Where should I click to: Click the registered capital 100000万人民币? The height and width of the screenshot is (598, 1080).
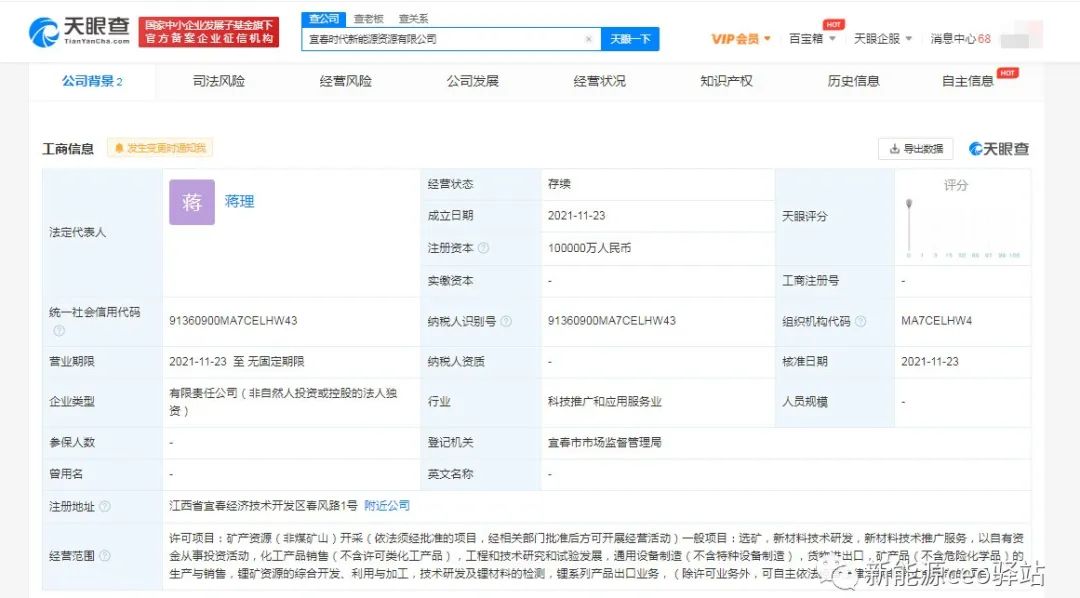[590, 248]
